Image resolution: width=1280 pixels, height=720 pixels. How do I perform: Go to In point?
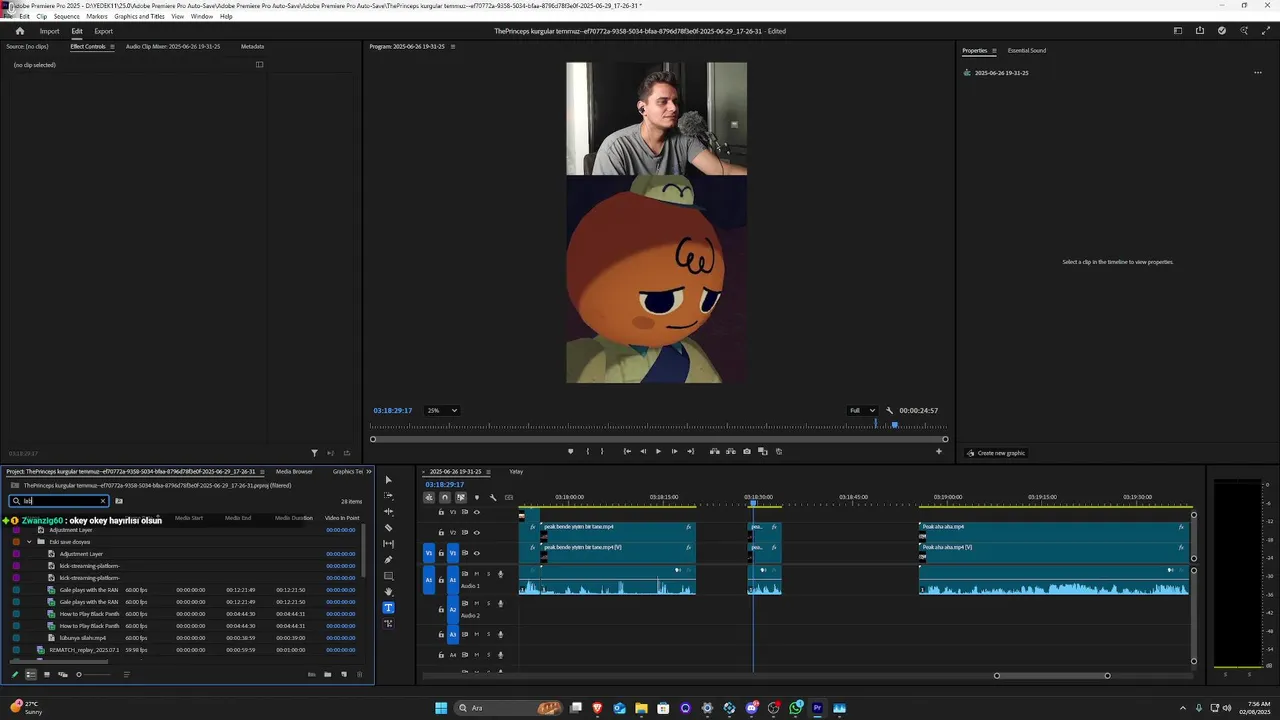pyautogui.click(x=627, y=451)
